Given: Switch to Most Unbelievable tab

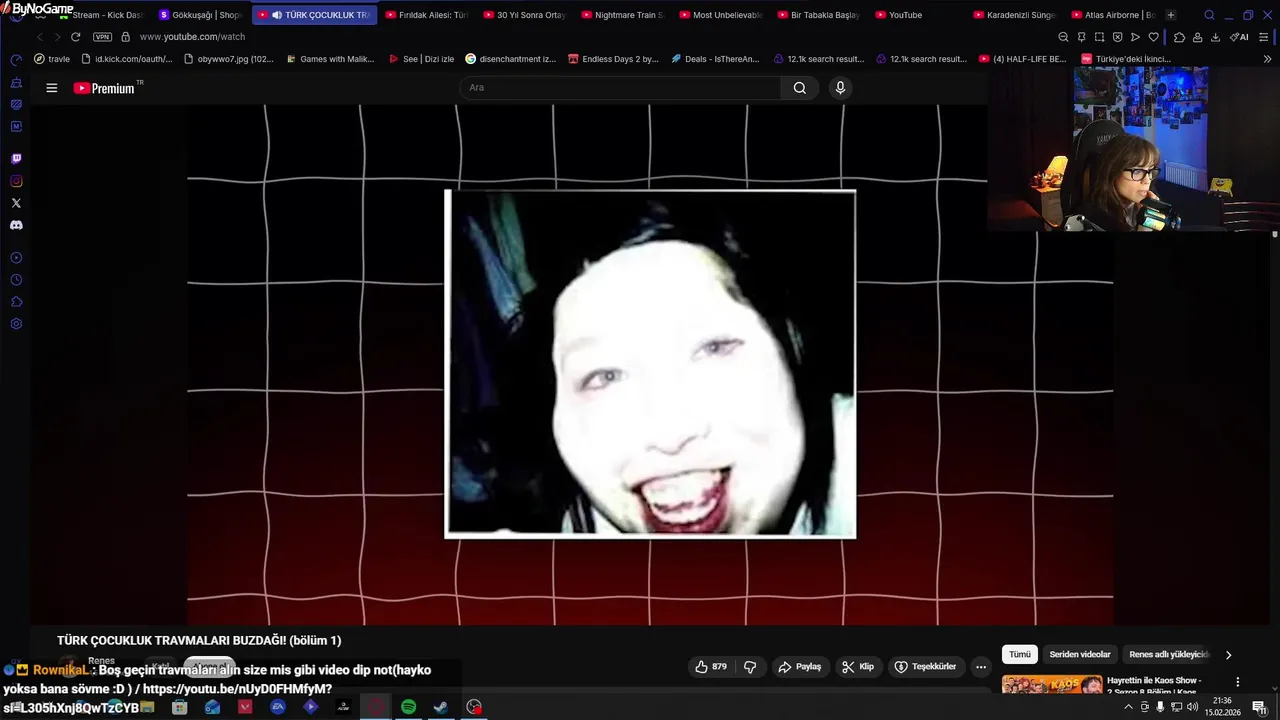Looking at the screenshot, I should (719, 15).
